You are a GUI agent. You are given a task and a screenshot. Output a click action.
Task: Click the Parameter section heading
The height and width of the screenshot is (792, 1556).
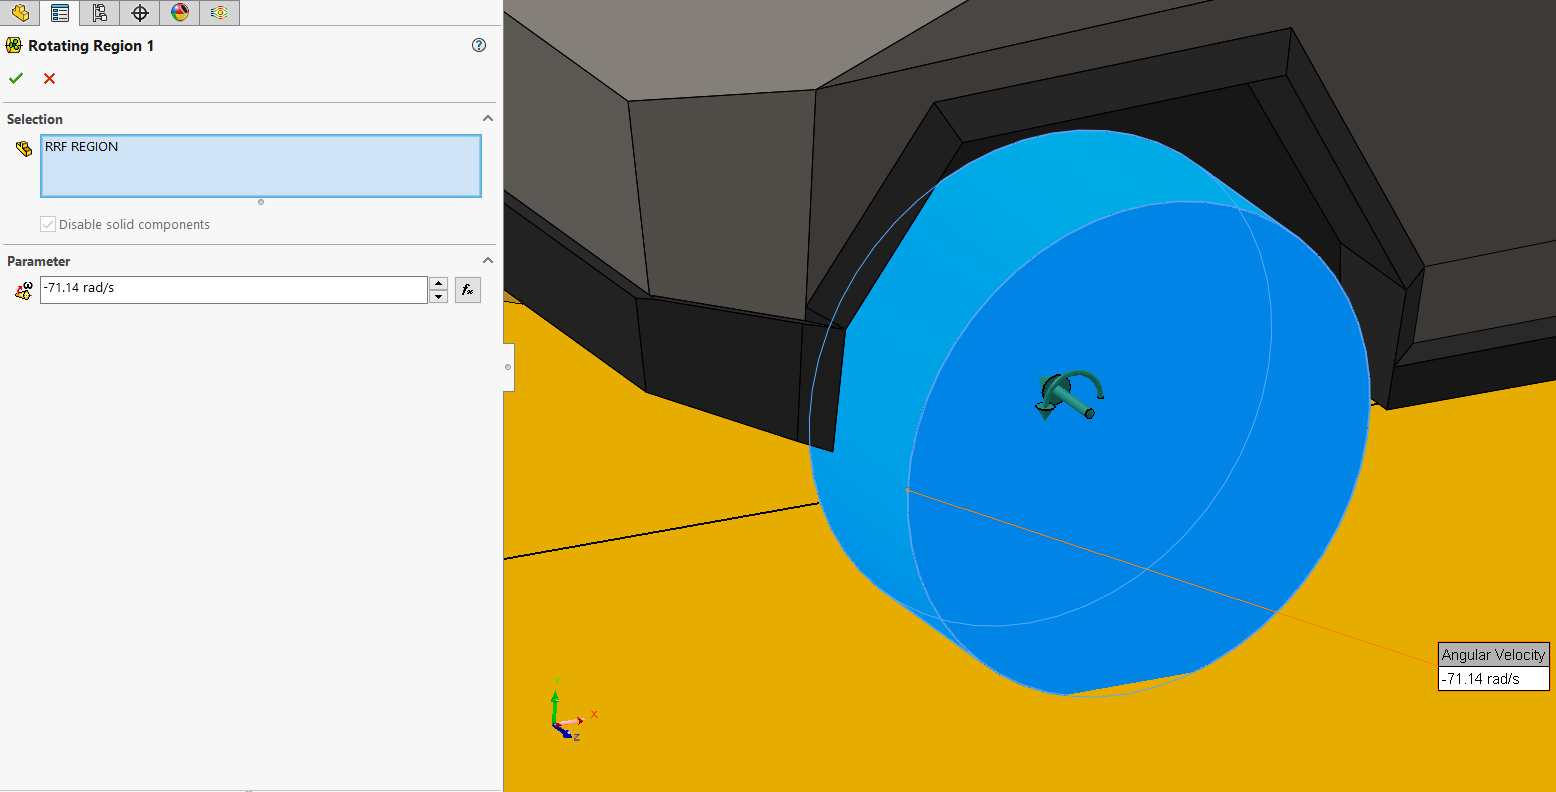coord(39,261)
